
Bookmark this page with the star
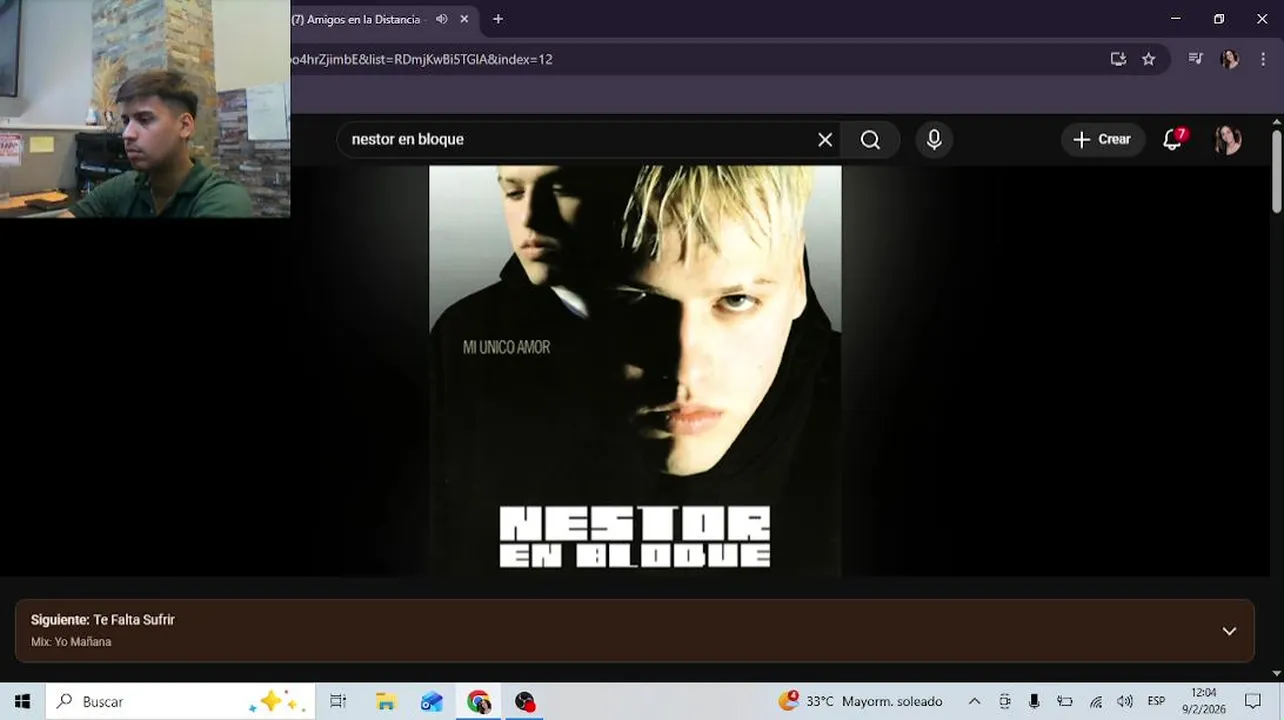(1148, 59)
